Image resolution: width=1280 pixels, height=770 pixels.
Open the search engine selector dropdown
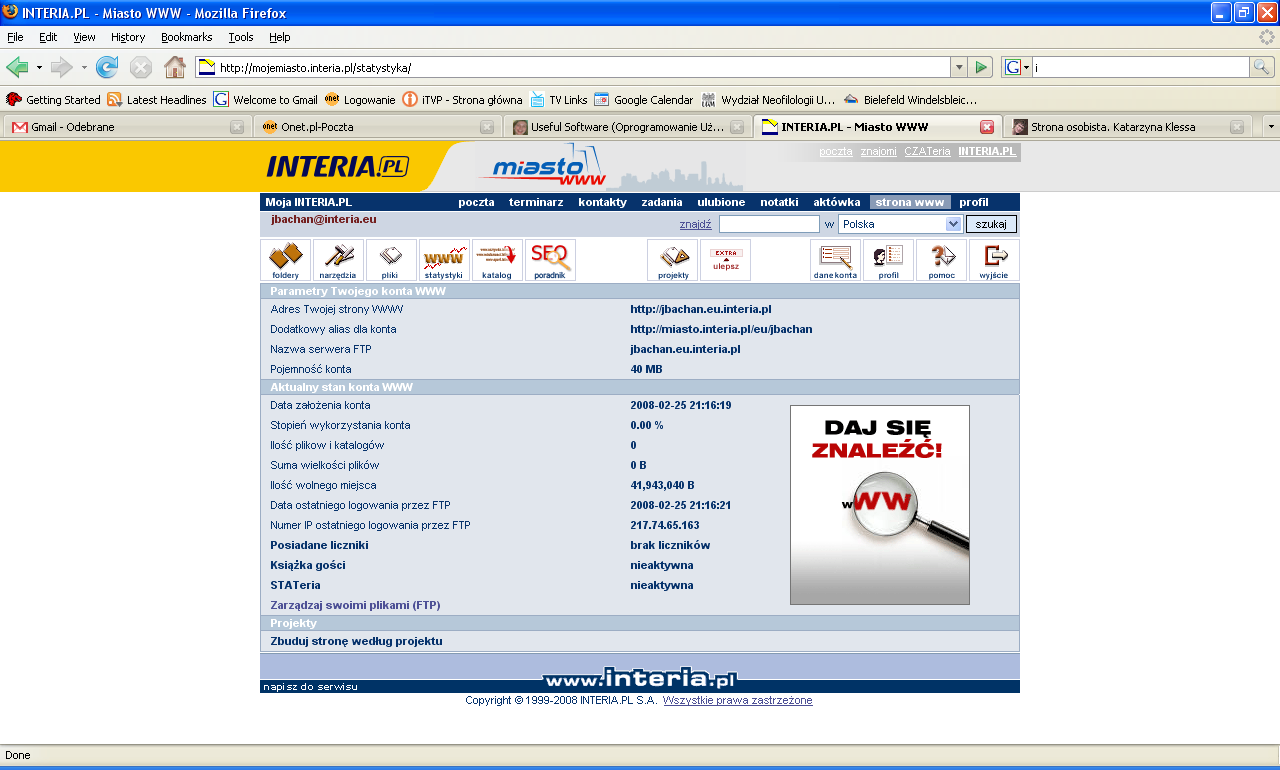point(1017,67)
